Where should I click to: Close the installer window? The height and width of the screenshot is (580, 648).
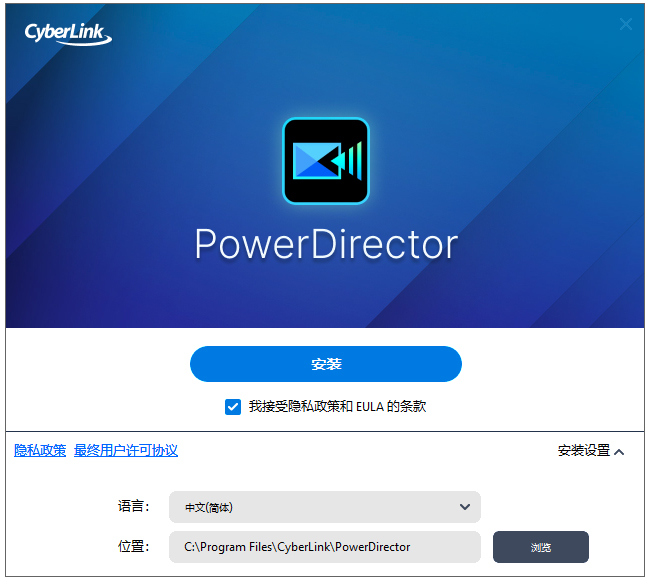click(626, 24)
